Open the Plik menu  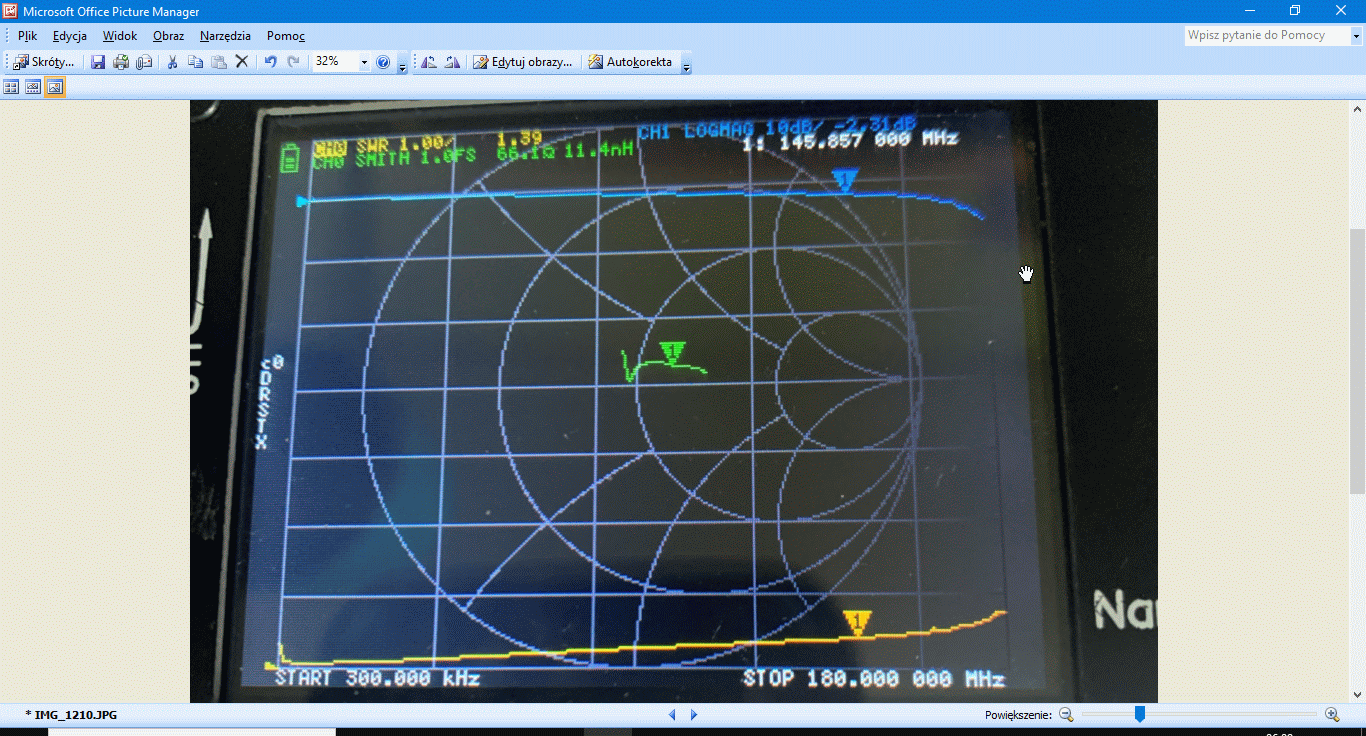(x=27, y=36)
